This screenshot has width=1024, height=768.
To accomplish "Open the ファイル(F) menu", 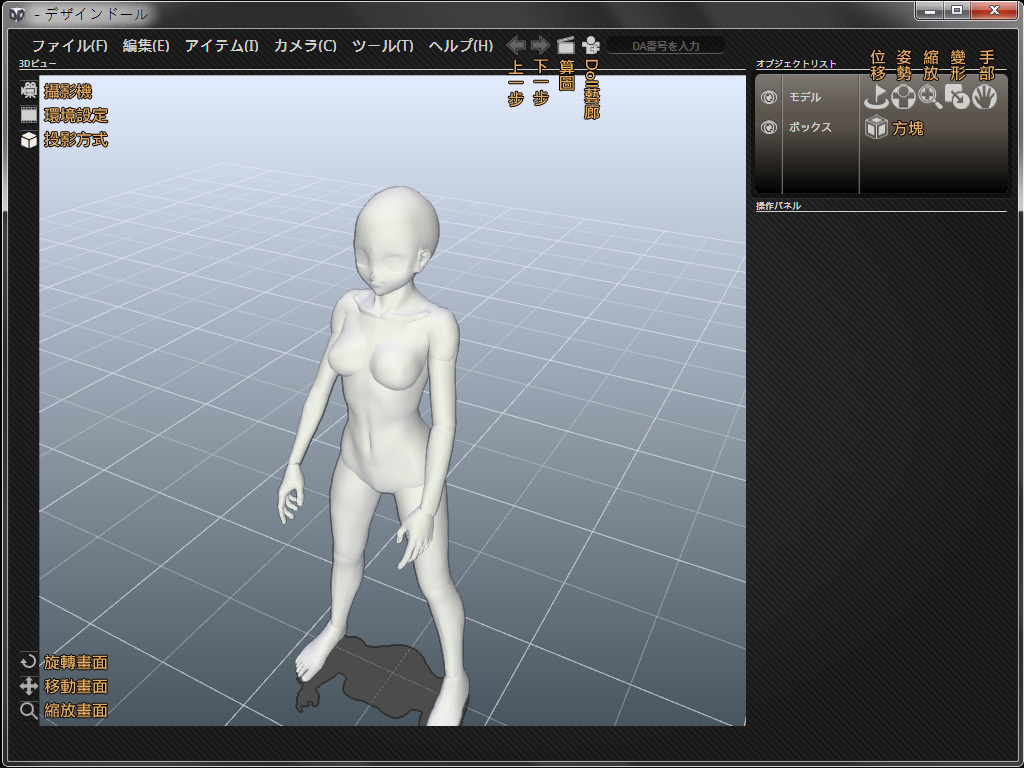I will point(69,46).
